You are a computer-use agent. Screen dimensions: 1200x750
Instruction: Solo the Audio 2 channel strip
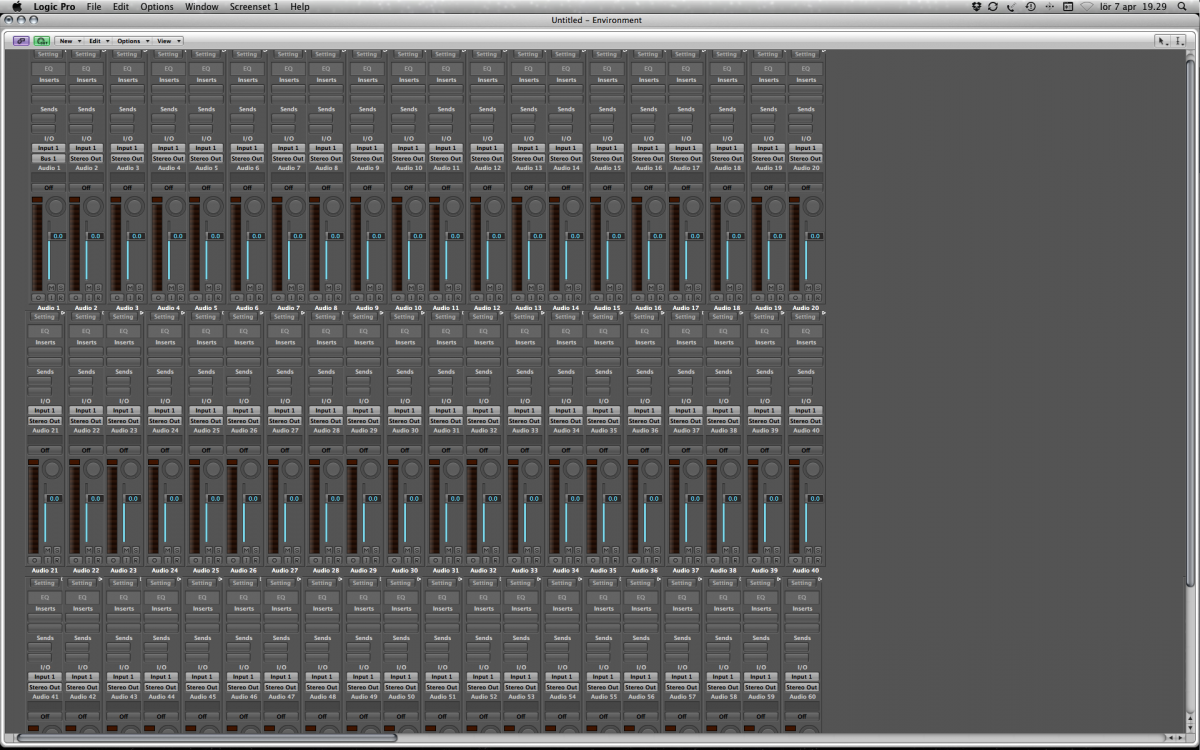point(100,286)
